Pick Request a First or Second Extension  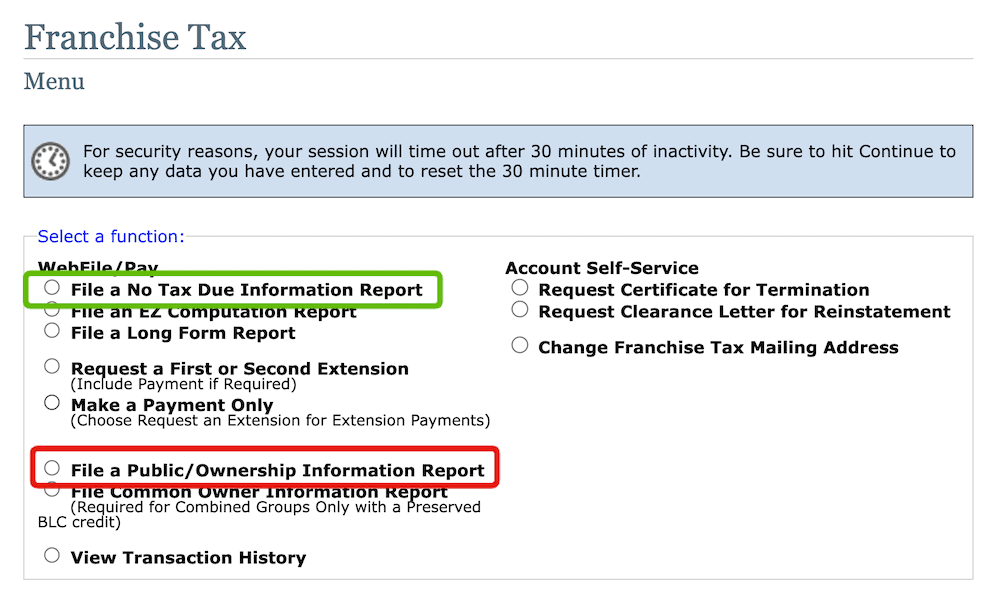(51, 366)
